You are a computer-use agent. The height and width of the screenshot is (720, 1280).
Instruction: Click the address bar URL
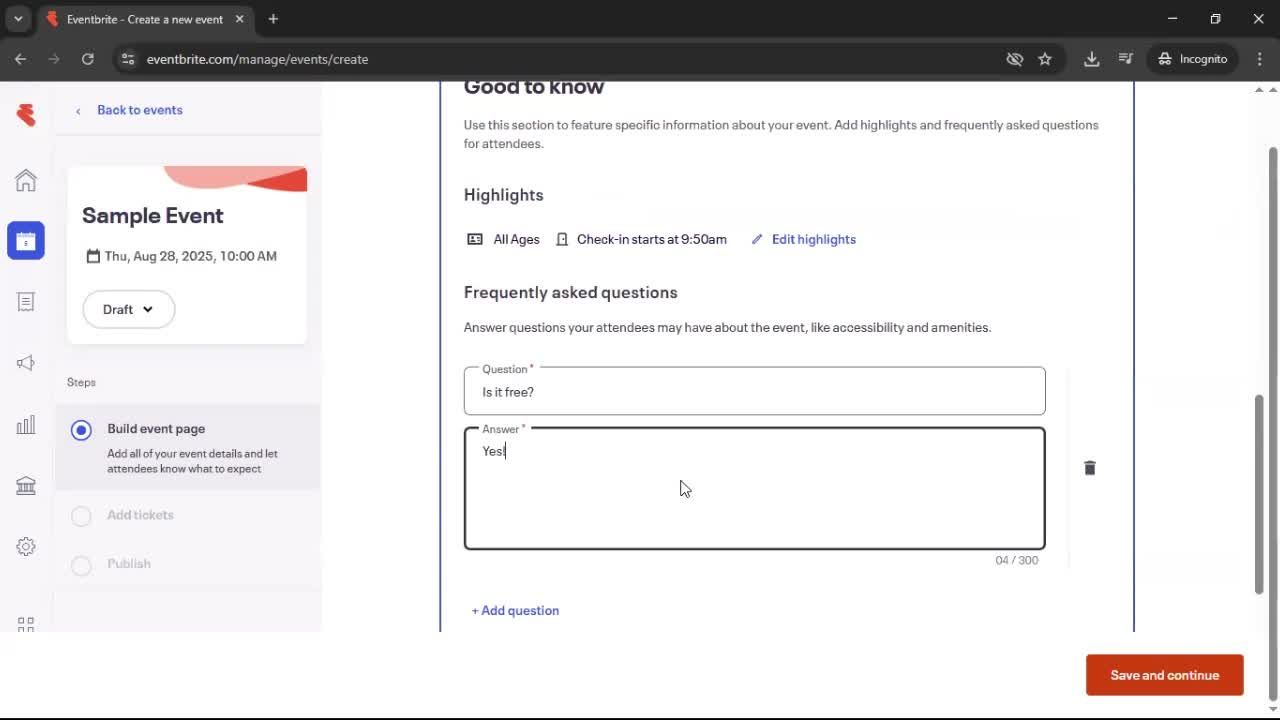(257, 59)
